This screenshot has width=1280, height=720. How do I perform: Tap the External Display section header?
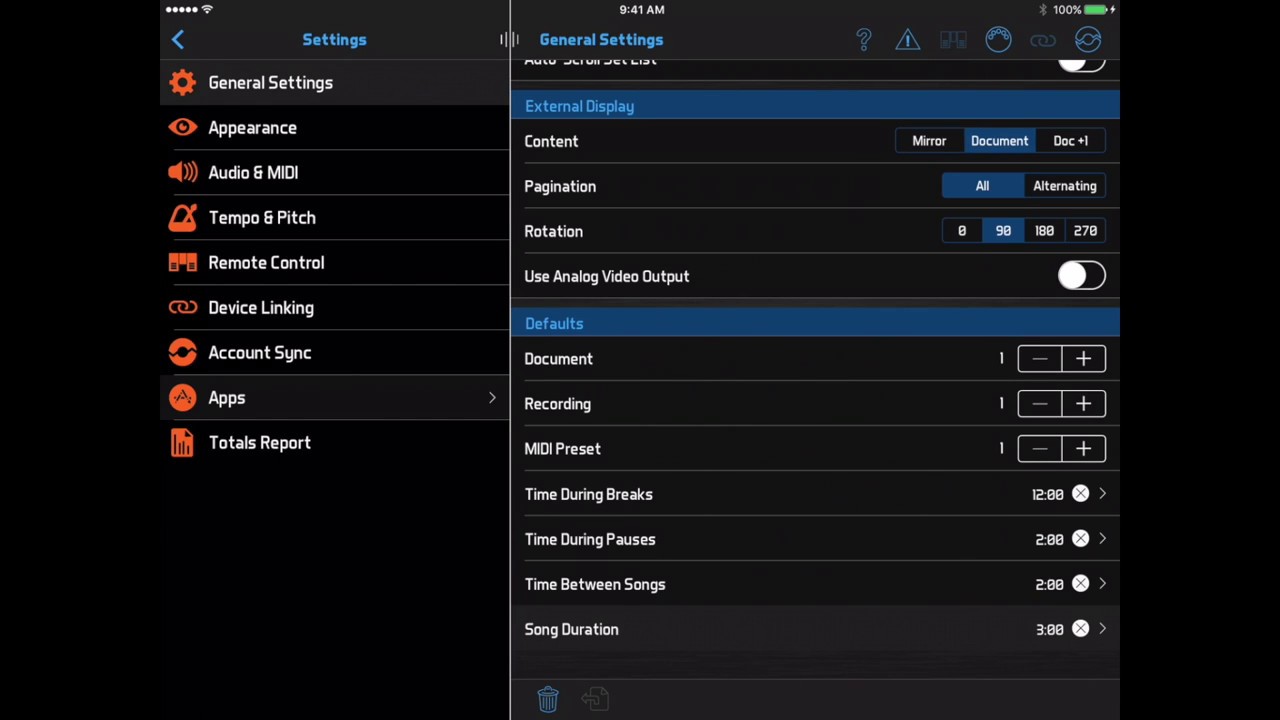815,106
